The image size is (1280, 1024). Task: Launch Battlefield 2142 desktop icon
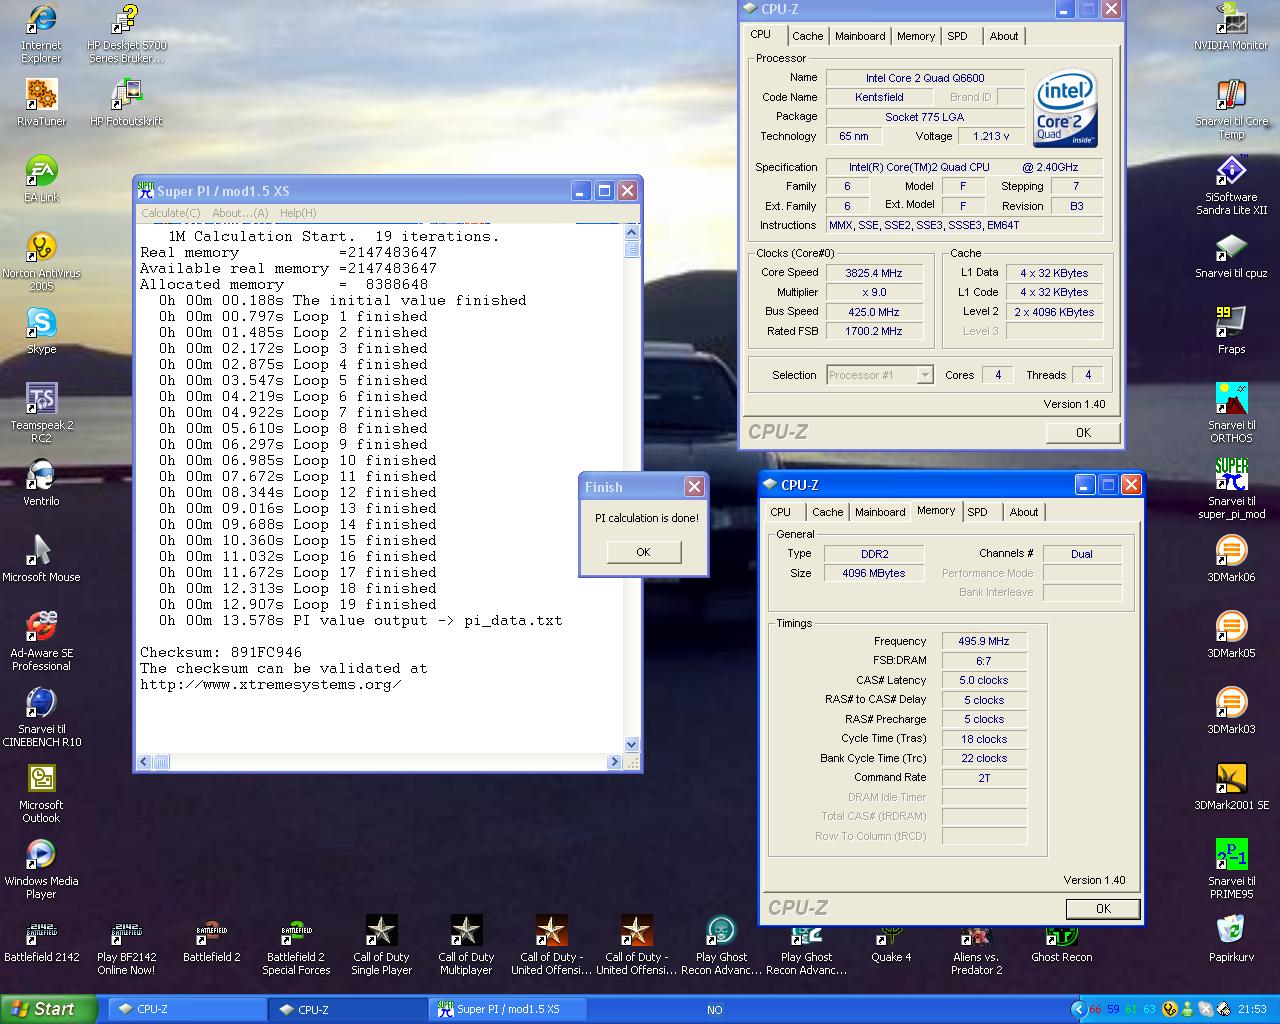point(41,940)
